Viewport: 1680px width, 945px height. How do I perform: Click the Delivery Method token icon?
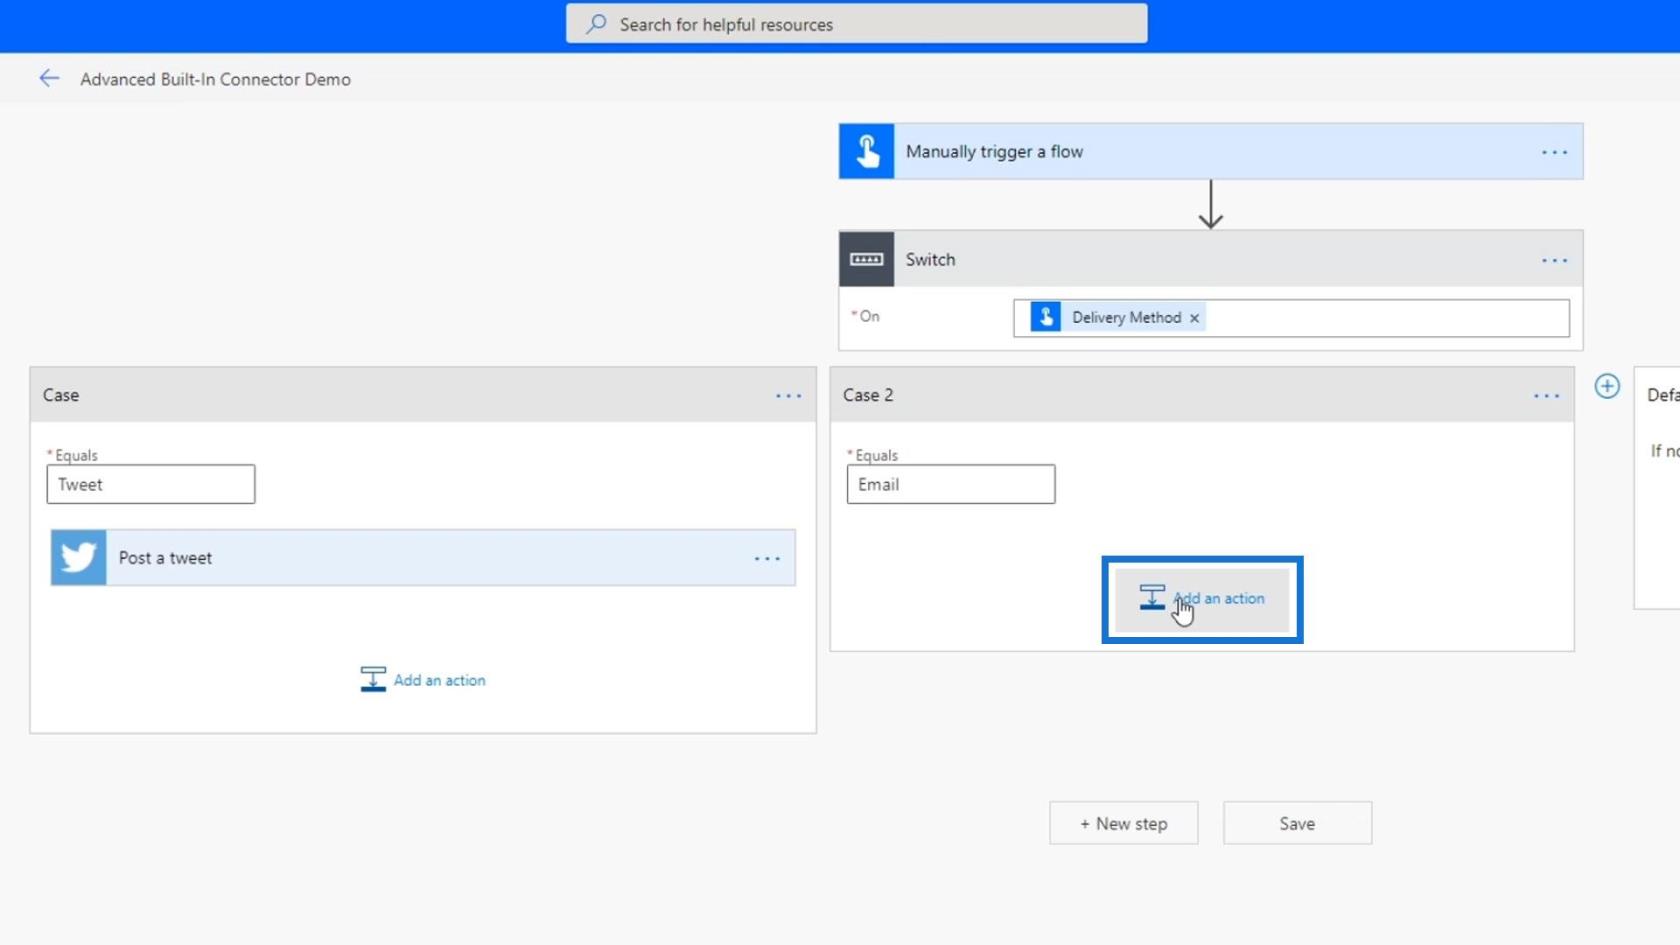click(1045, 317)
